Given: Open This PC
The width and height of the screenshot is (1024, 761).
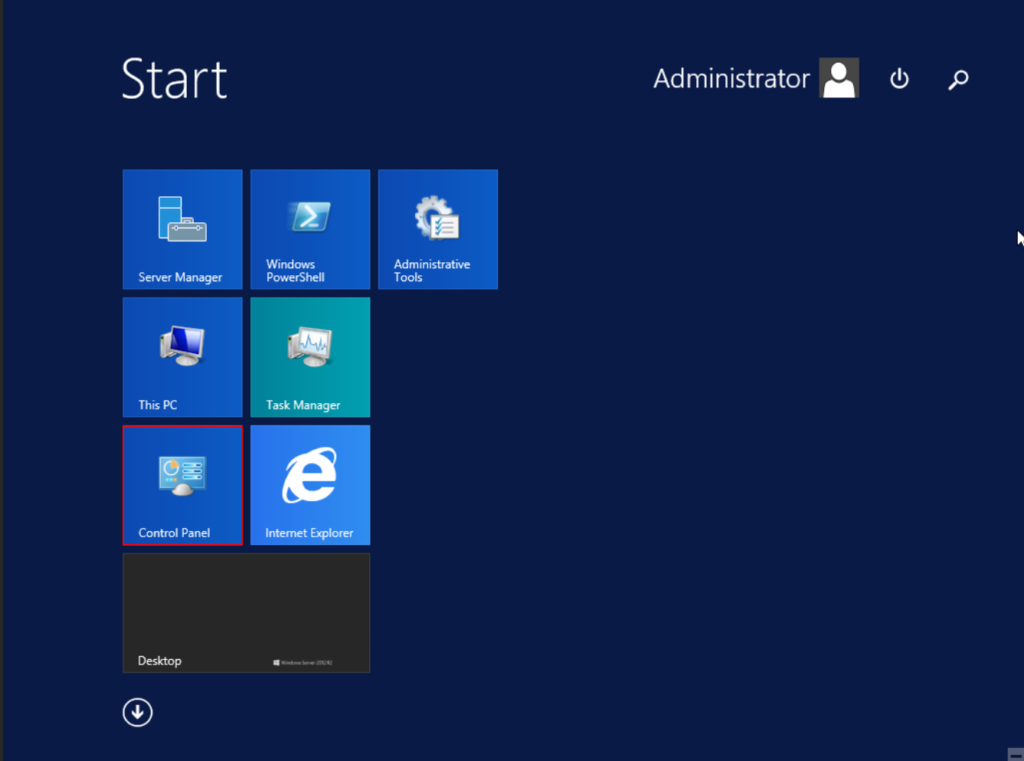Looking at the screenshot, I should [182, 357].
